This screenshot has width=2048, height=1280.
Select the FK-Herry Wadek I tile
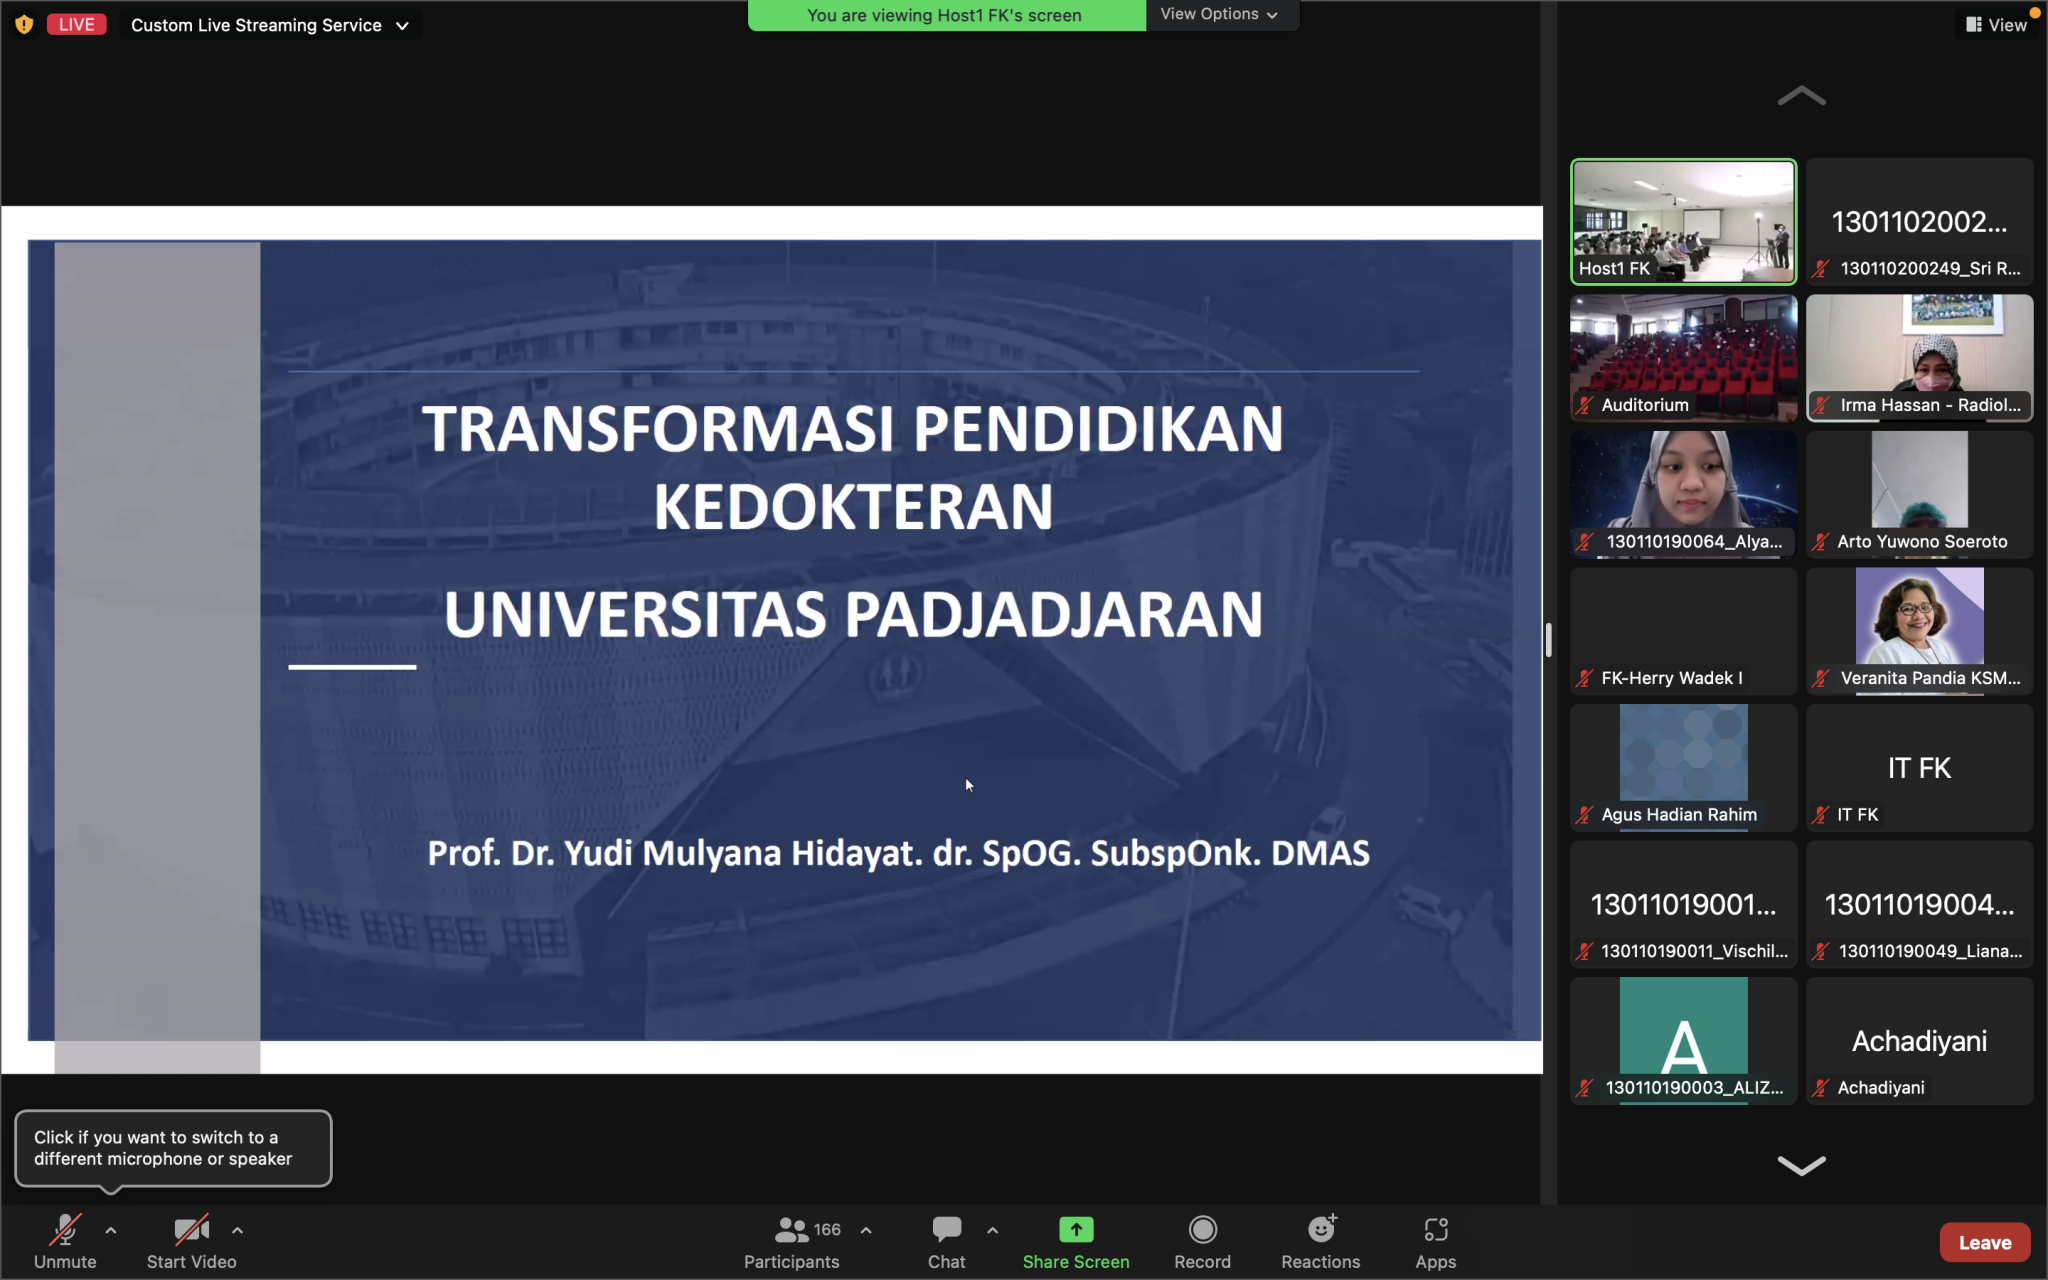click(1683, 631)
